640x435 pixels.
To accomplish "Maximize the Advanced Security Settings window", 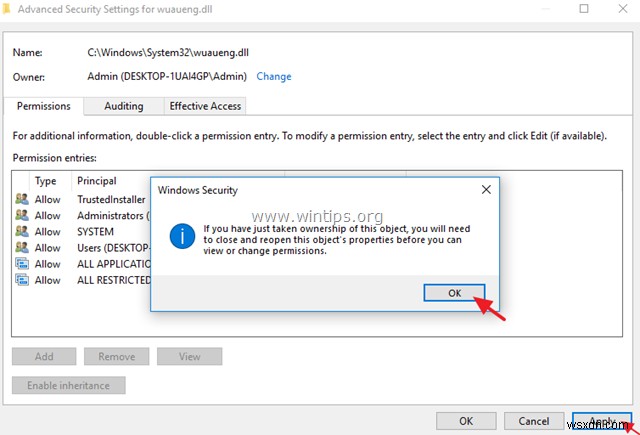I will [x=584, y=9].
